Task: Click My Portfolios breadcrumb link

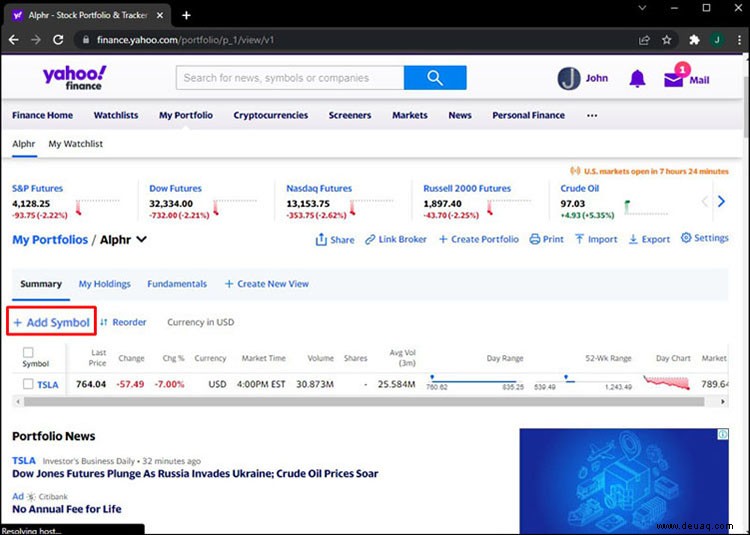Action: click(50, 240)
